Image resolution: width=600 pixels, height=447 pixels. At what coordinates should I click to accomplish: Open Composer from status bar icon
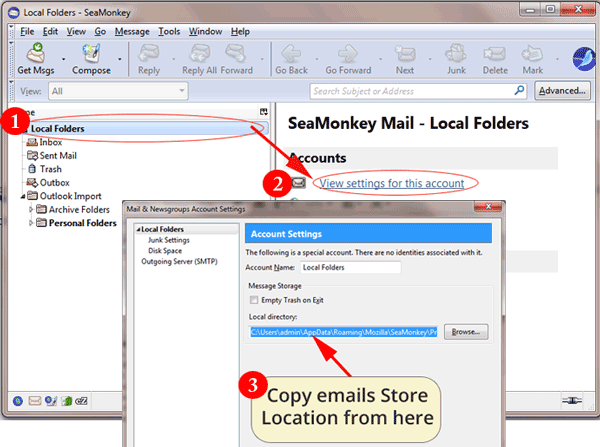51,401
